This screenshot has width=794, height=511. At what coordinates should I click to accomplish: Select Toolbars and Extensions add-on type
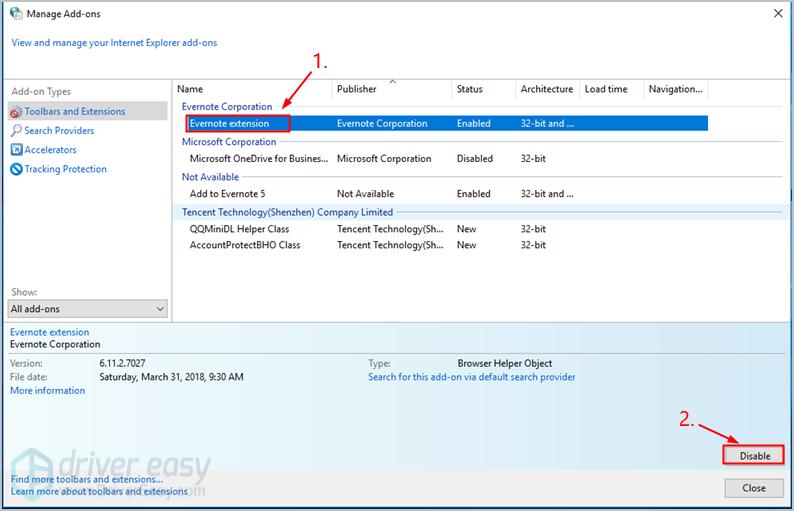pos(88,111)
